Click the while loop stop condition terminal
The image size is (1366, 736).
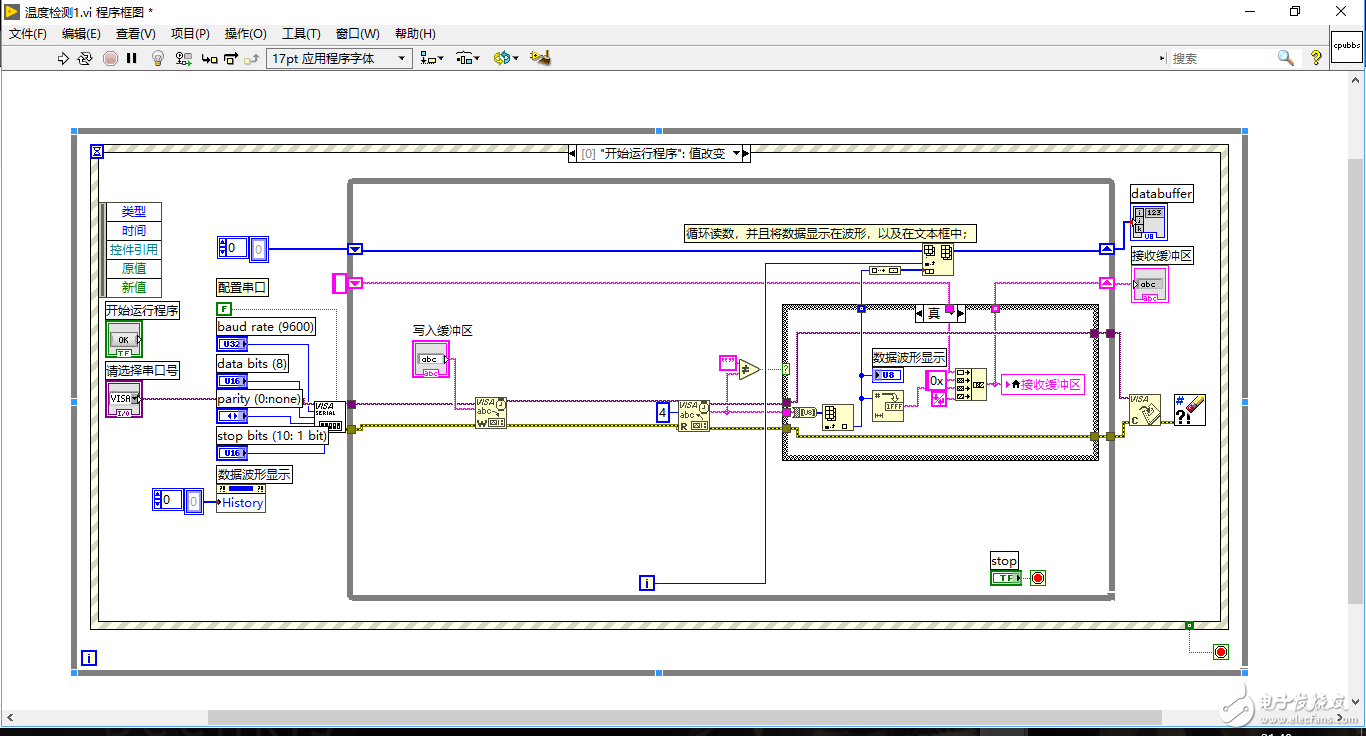[1037, 578]
